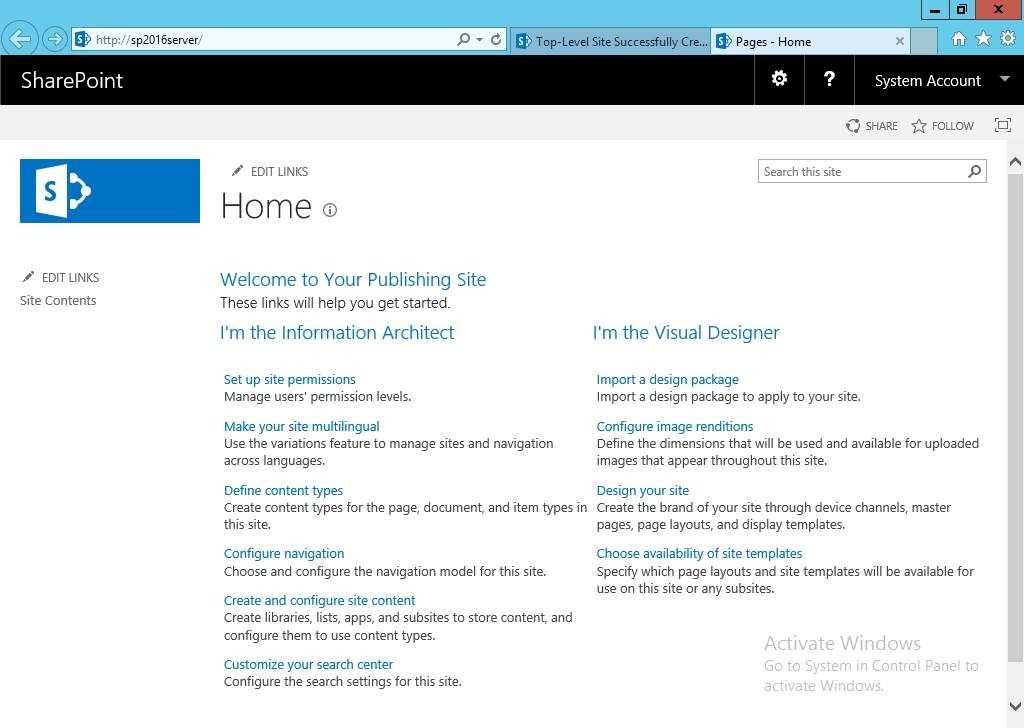Open Customize your search center link
Image resolution: width=1024 pixels, height=728 pixels.
tap(308, 664)
